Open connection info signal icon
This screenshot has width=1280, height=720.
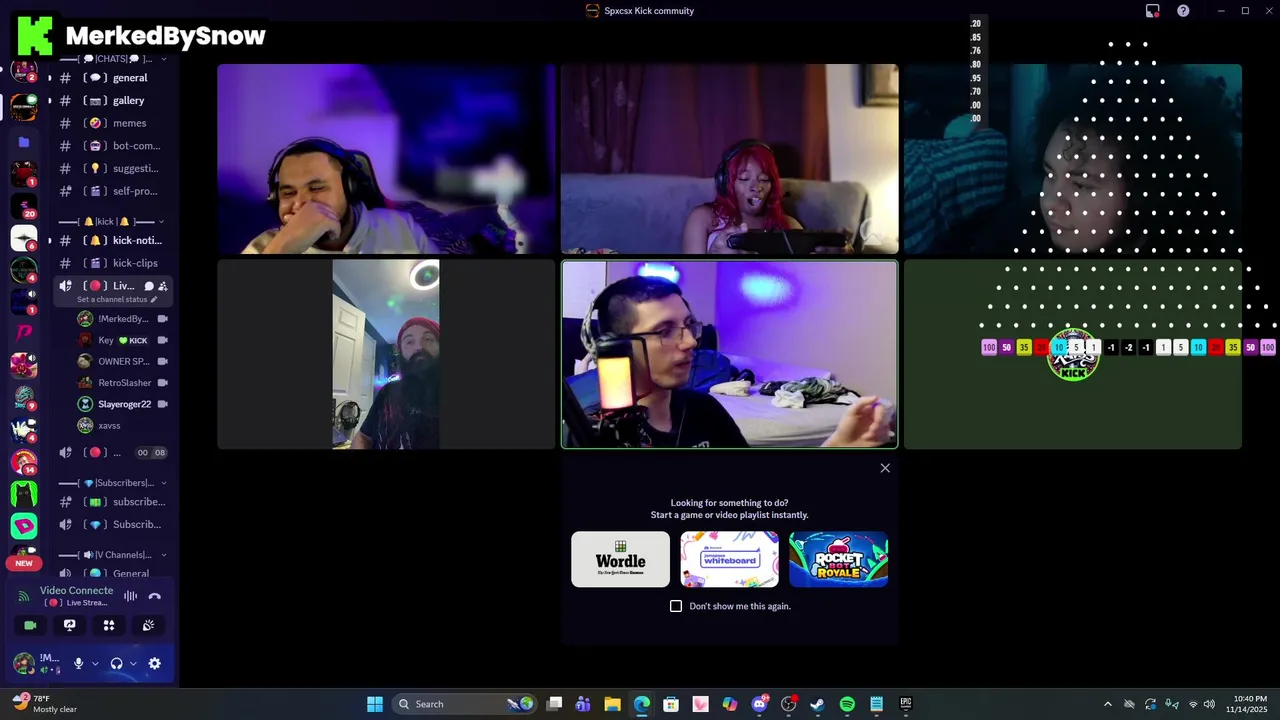pos(24,596)
